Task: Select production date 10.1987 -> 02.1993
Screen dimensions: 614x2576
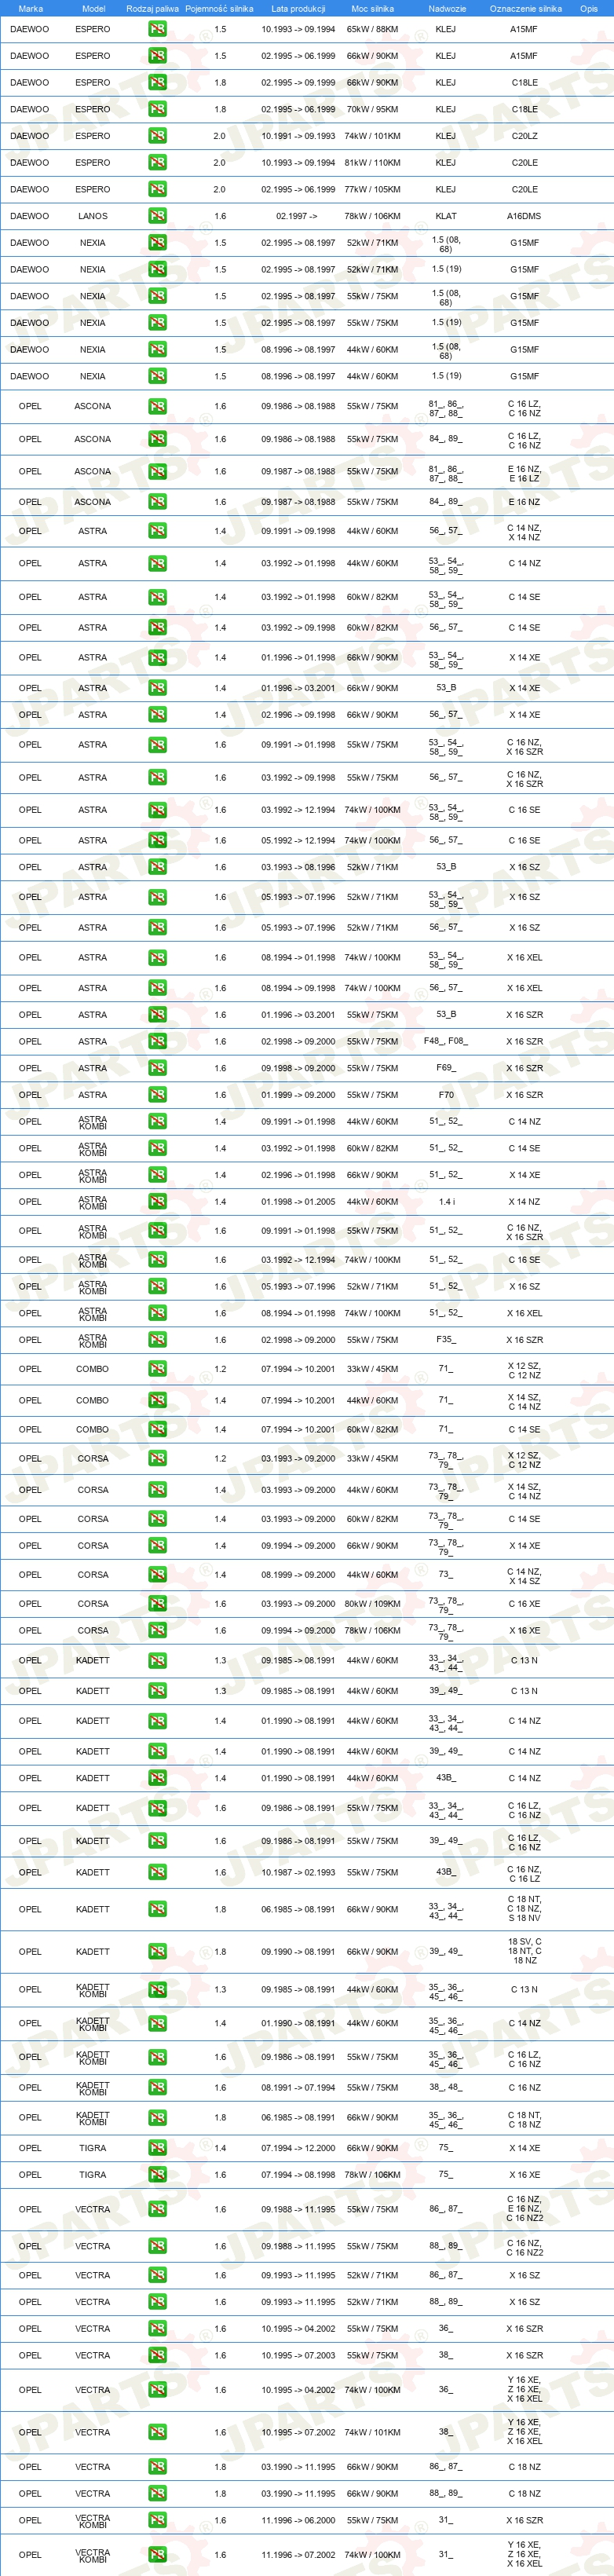Action: tap(298, 1873)
